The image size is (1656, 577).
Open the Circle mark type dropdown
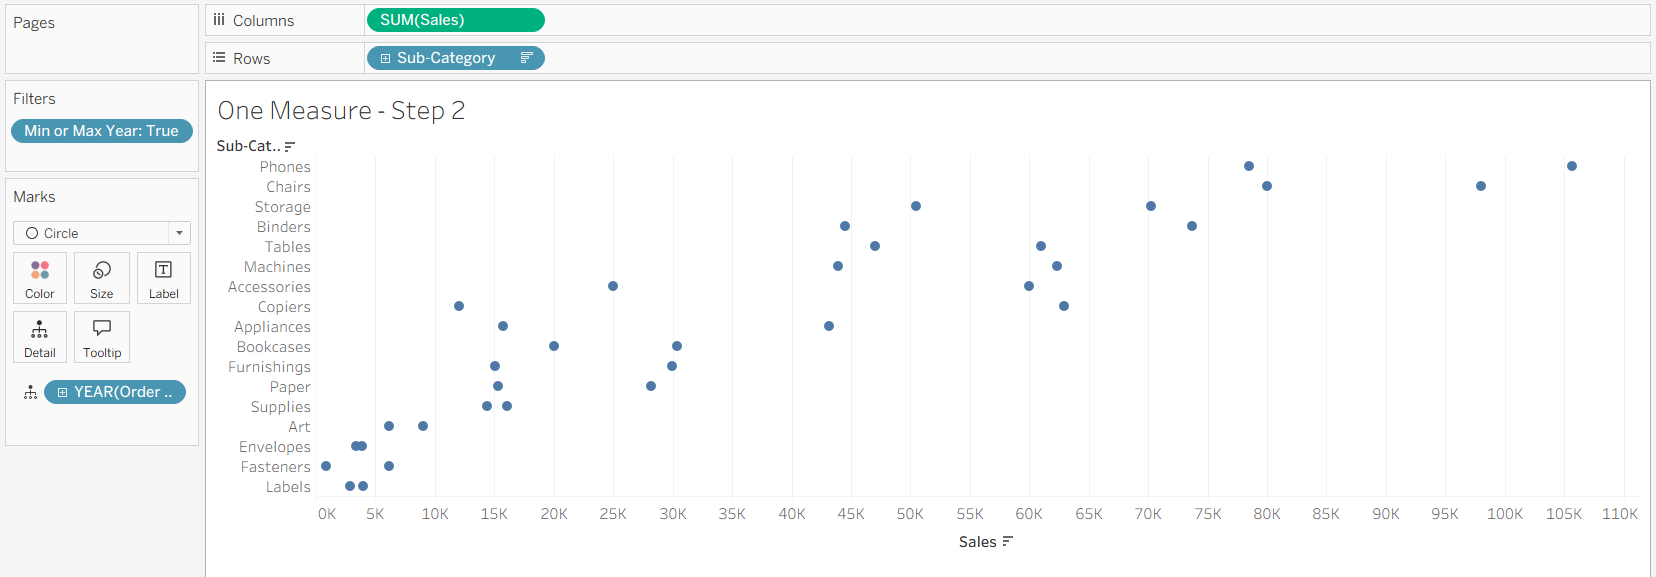coord(179,233)
